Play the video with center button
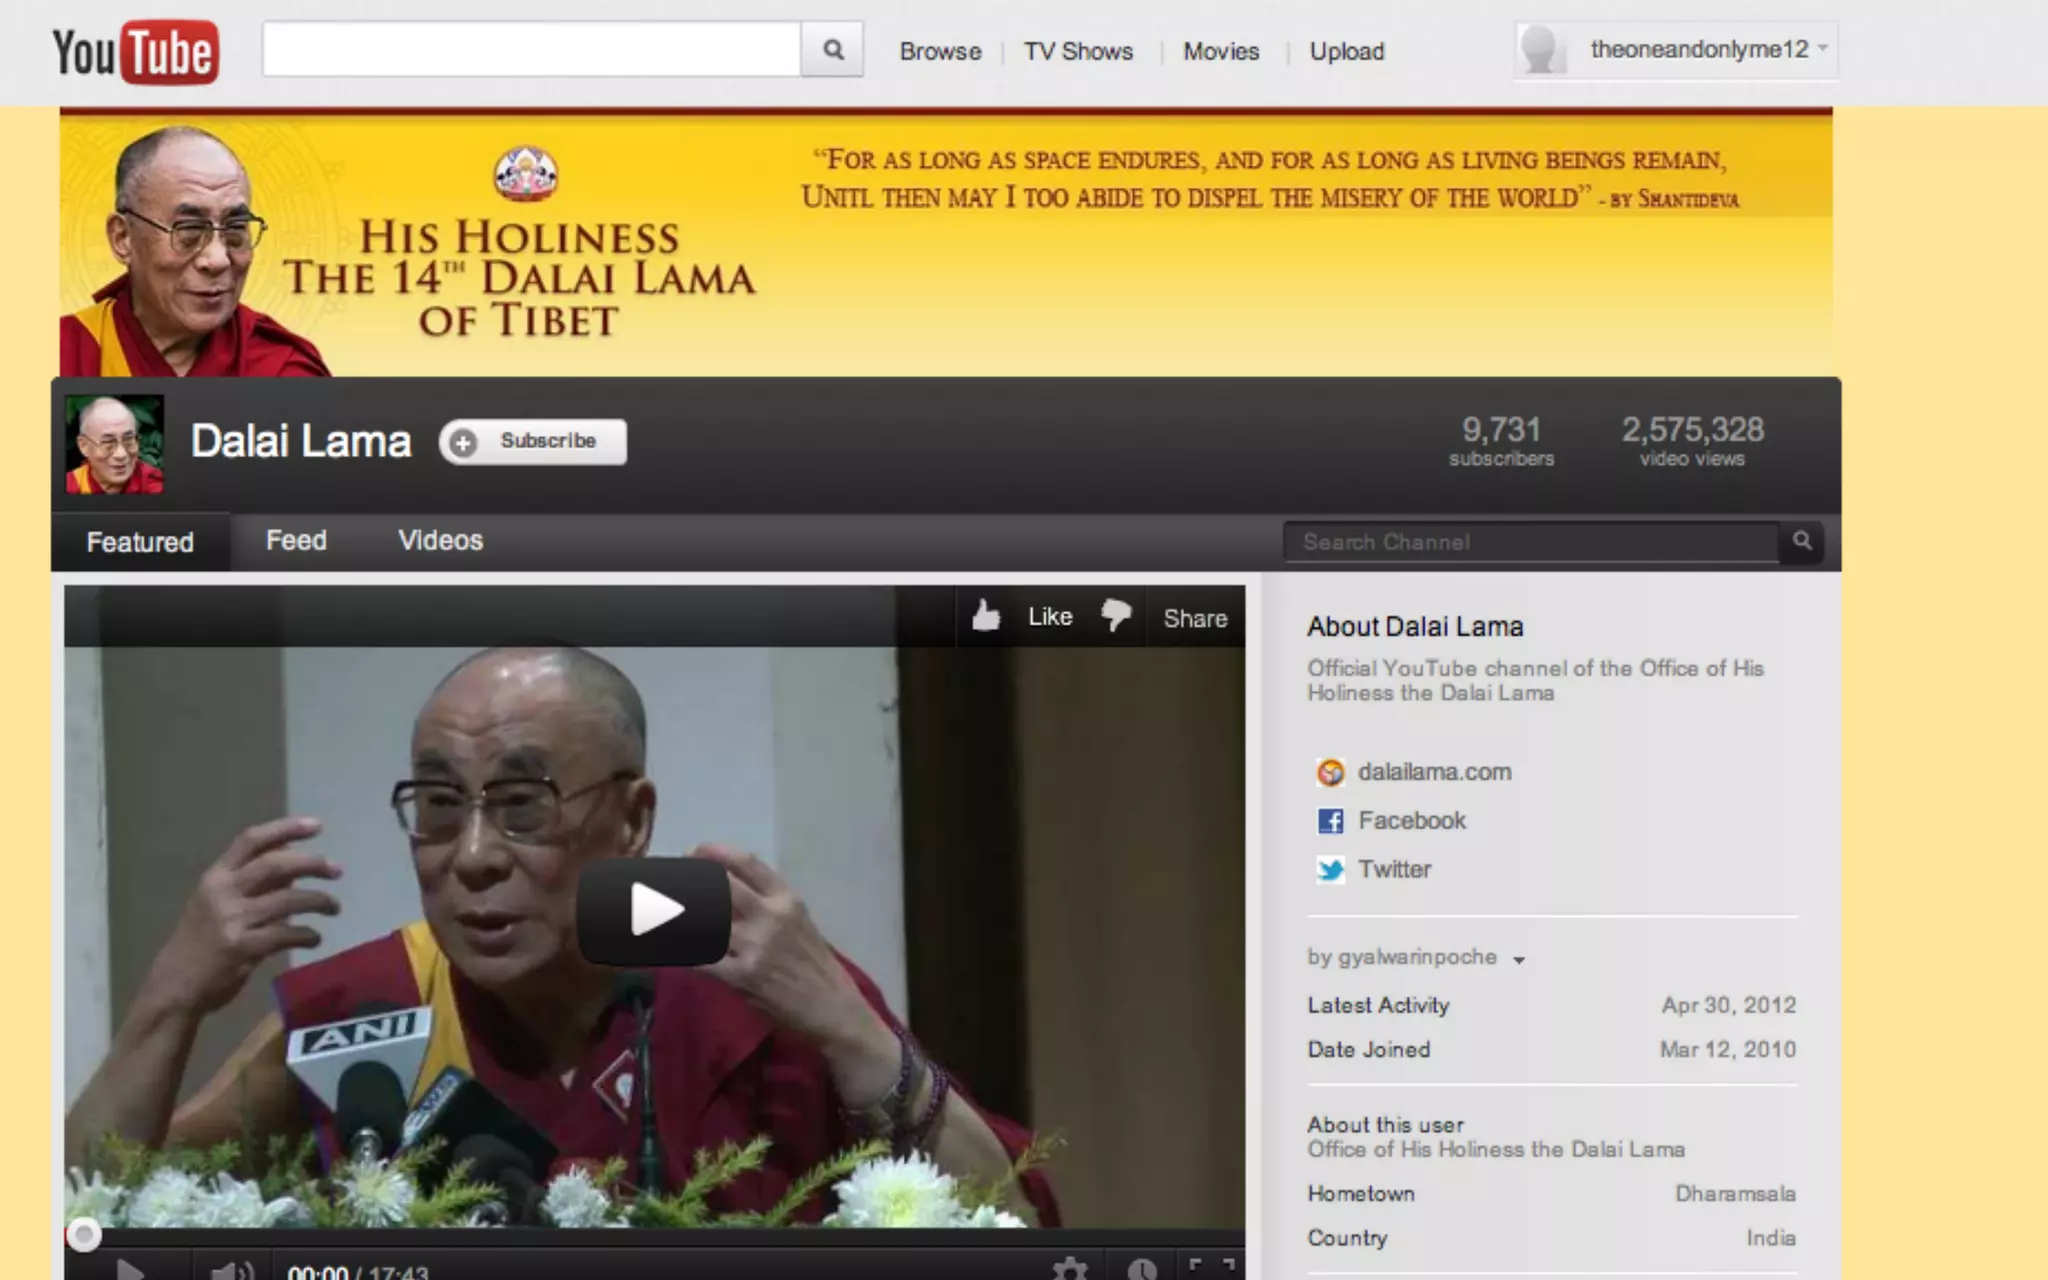 (654, 910)
